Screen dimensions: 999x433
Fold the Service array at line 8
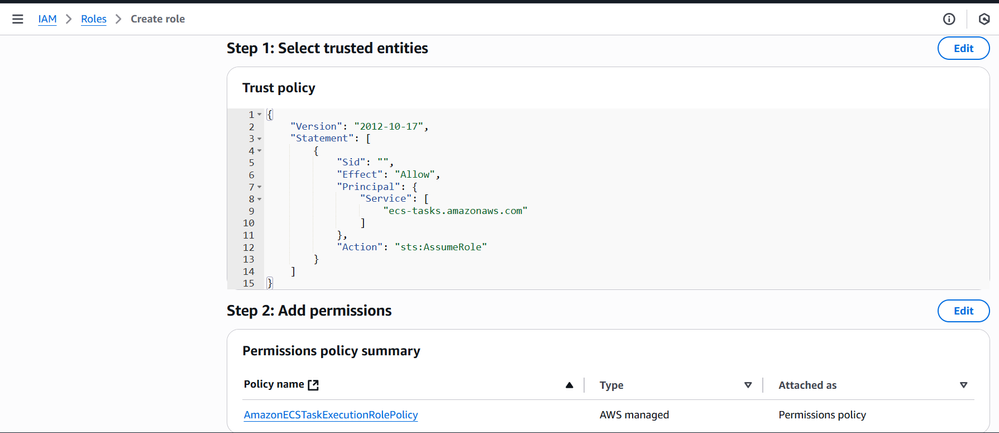pyautogui.click(x=260, y=199)
